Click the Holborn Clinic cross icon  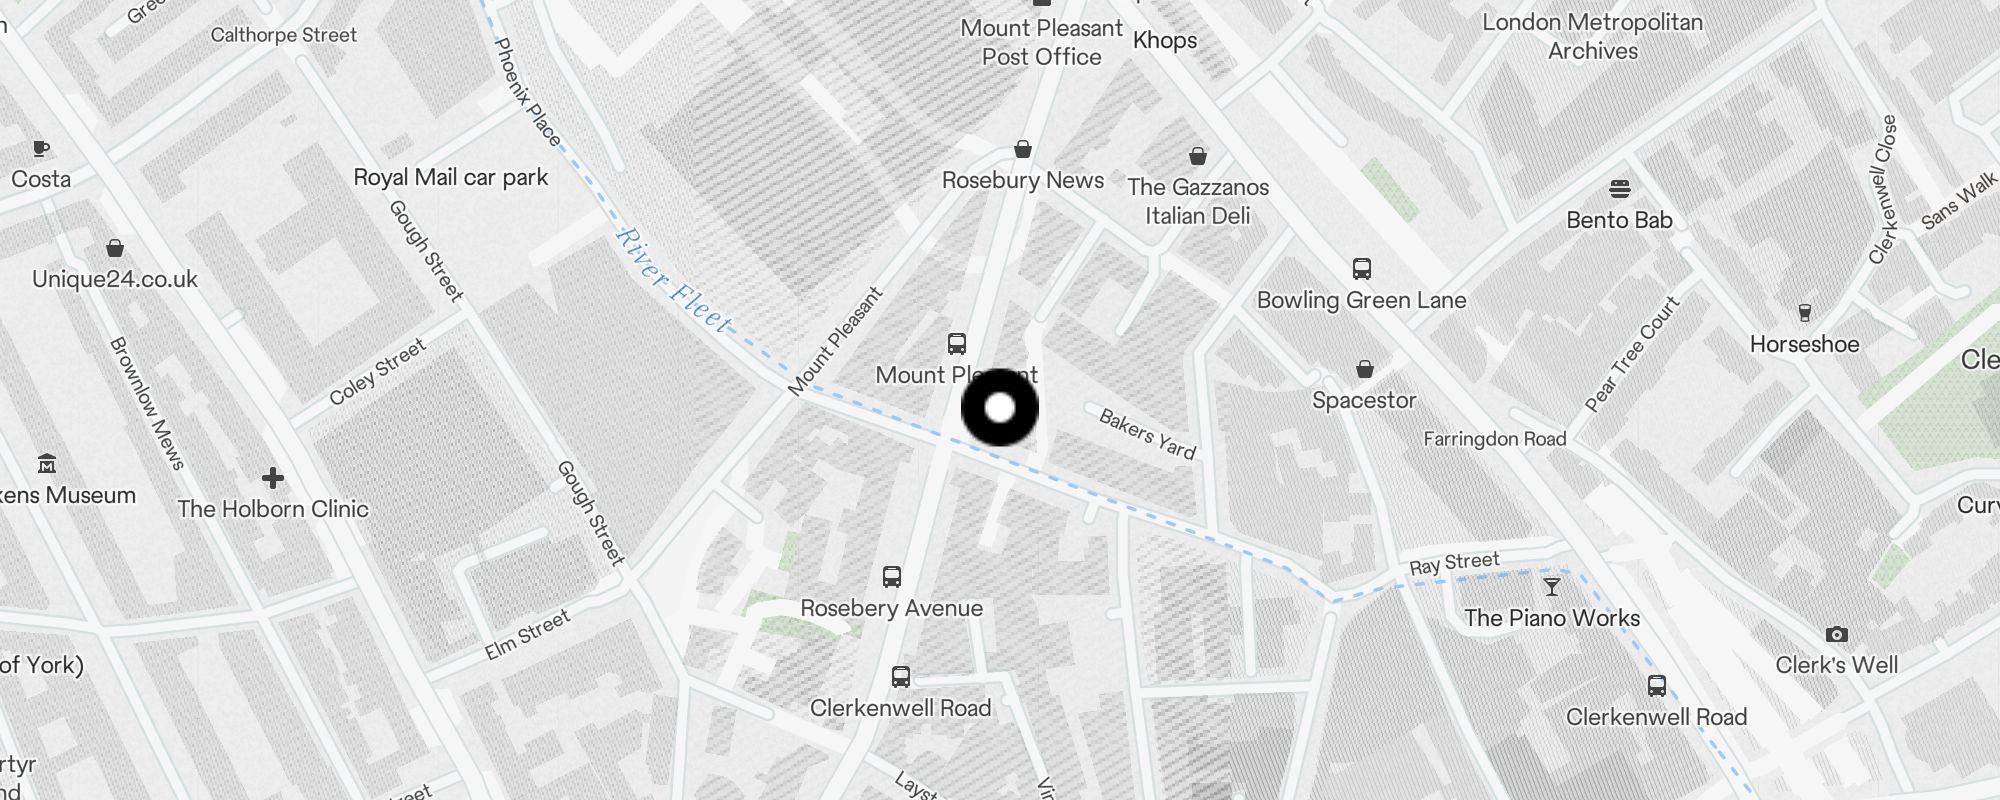[x=272, y=478]
